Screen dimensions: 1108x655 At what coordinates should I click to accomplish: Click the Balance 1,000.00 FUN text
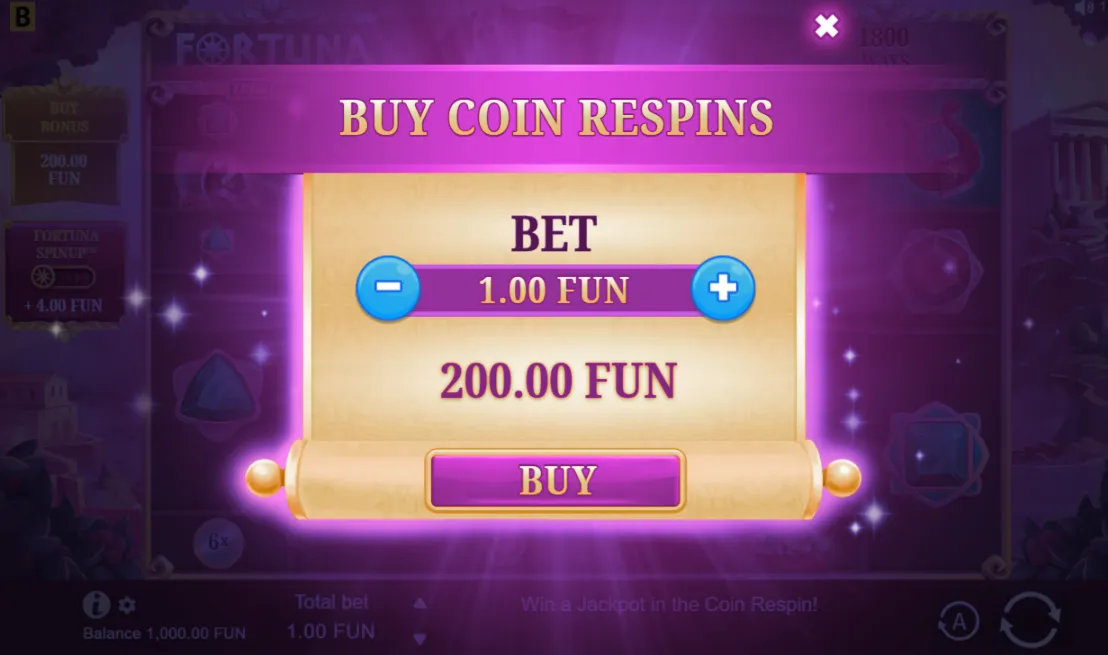point(164,634)
